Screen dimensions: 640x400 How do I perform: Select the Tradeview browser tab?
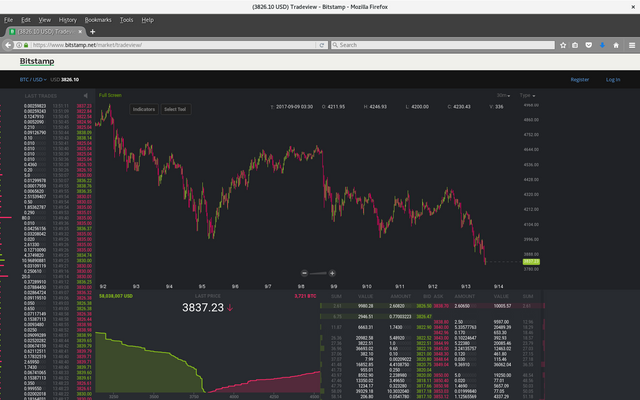pos(46,31)
